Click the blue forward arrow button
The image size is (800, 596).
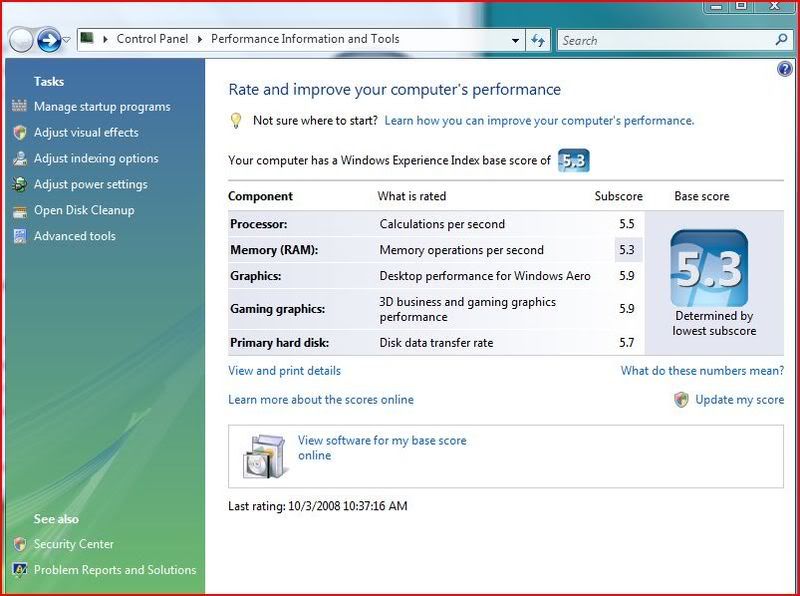49,40
